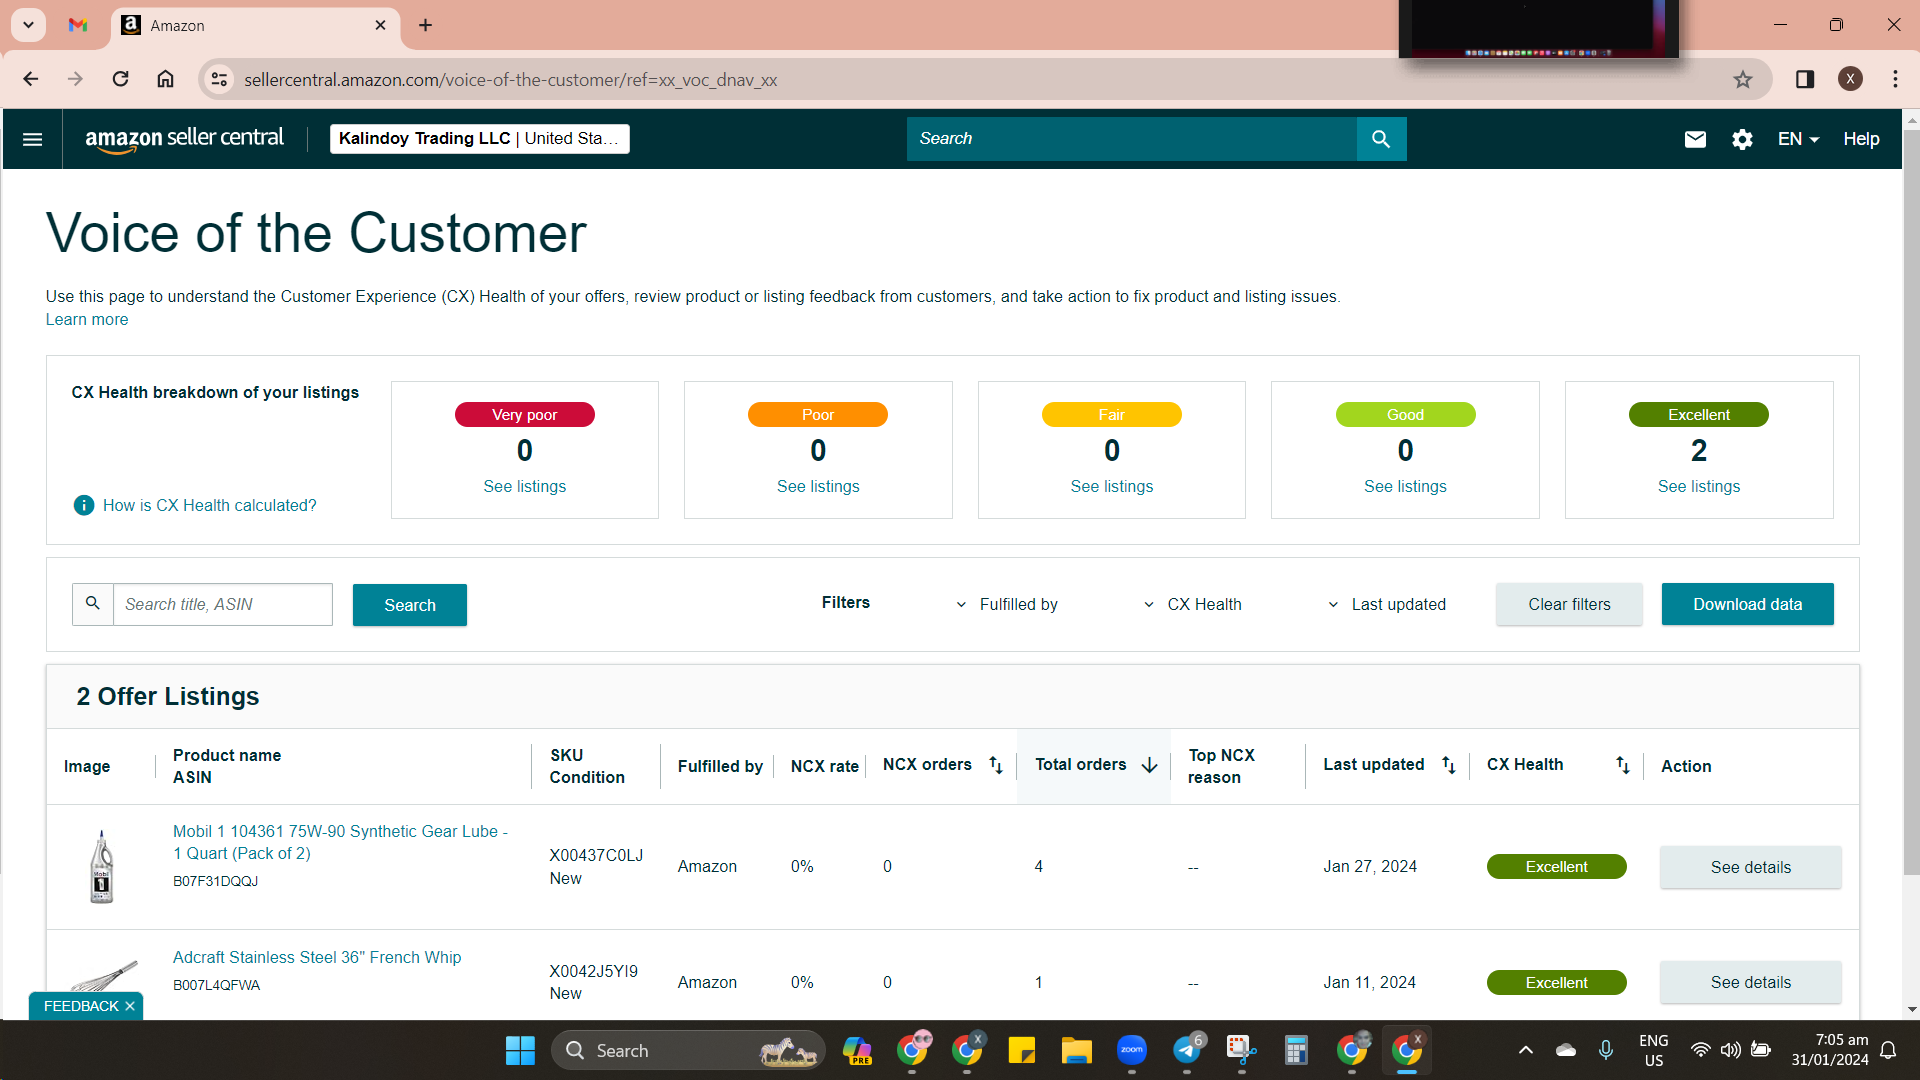
Task: Open the Chrome profile avatar
Action: click(1850, 79)
